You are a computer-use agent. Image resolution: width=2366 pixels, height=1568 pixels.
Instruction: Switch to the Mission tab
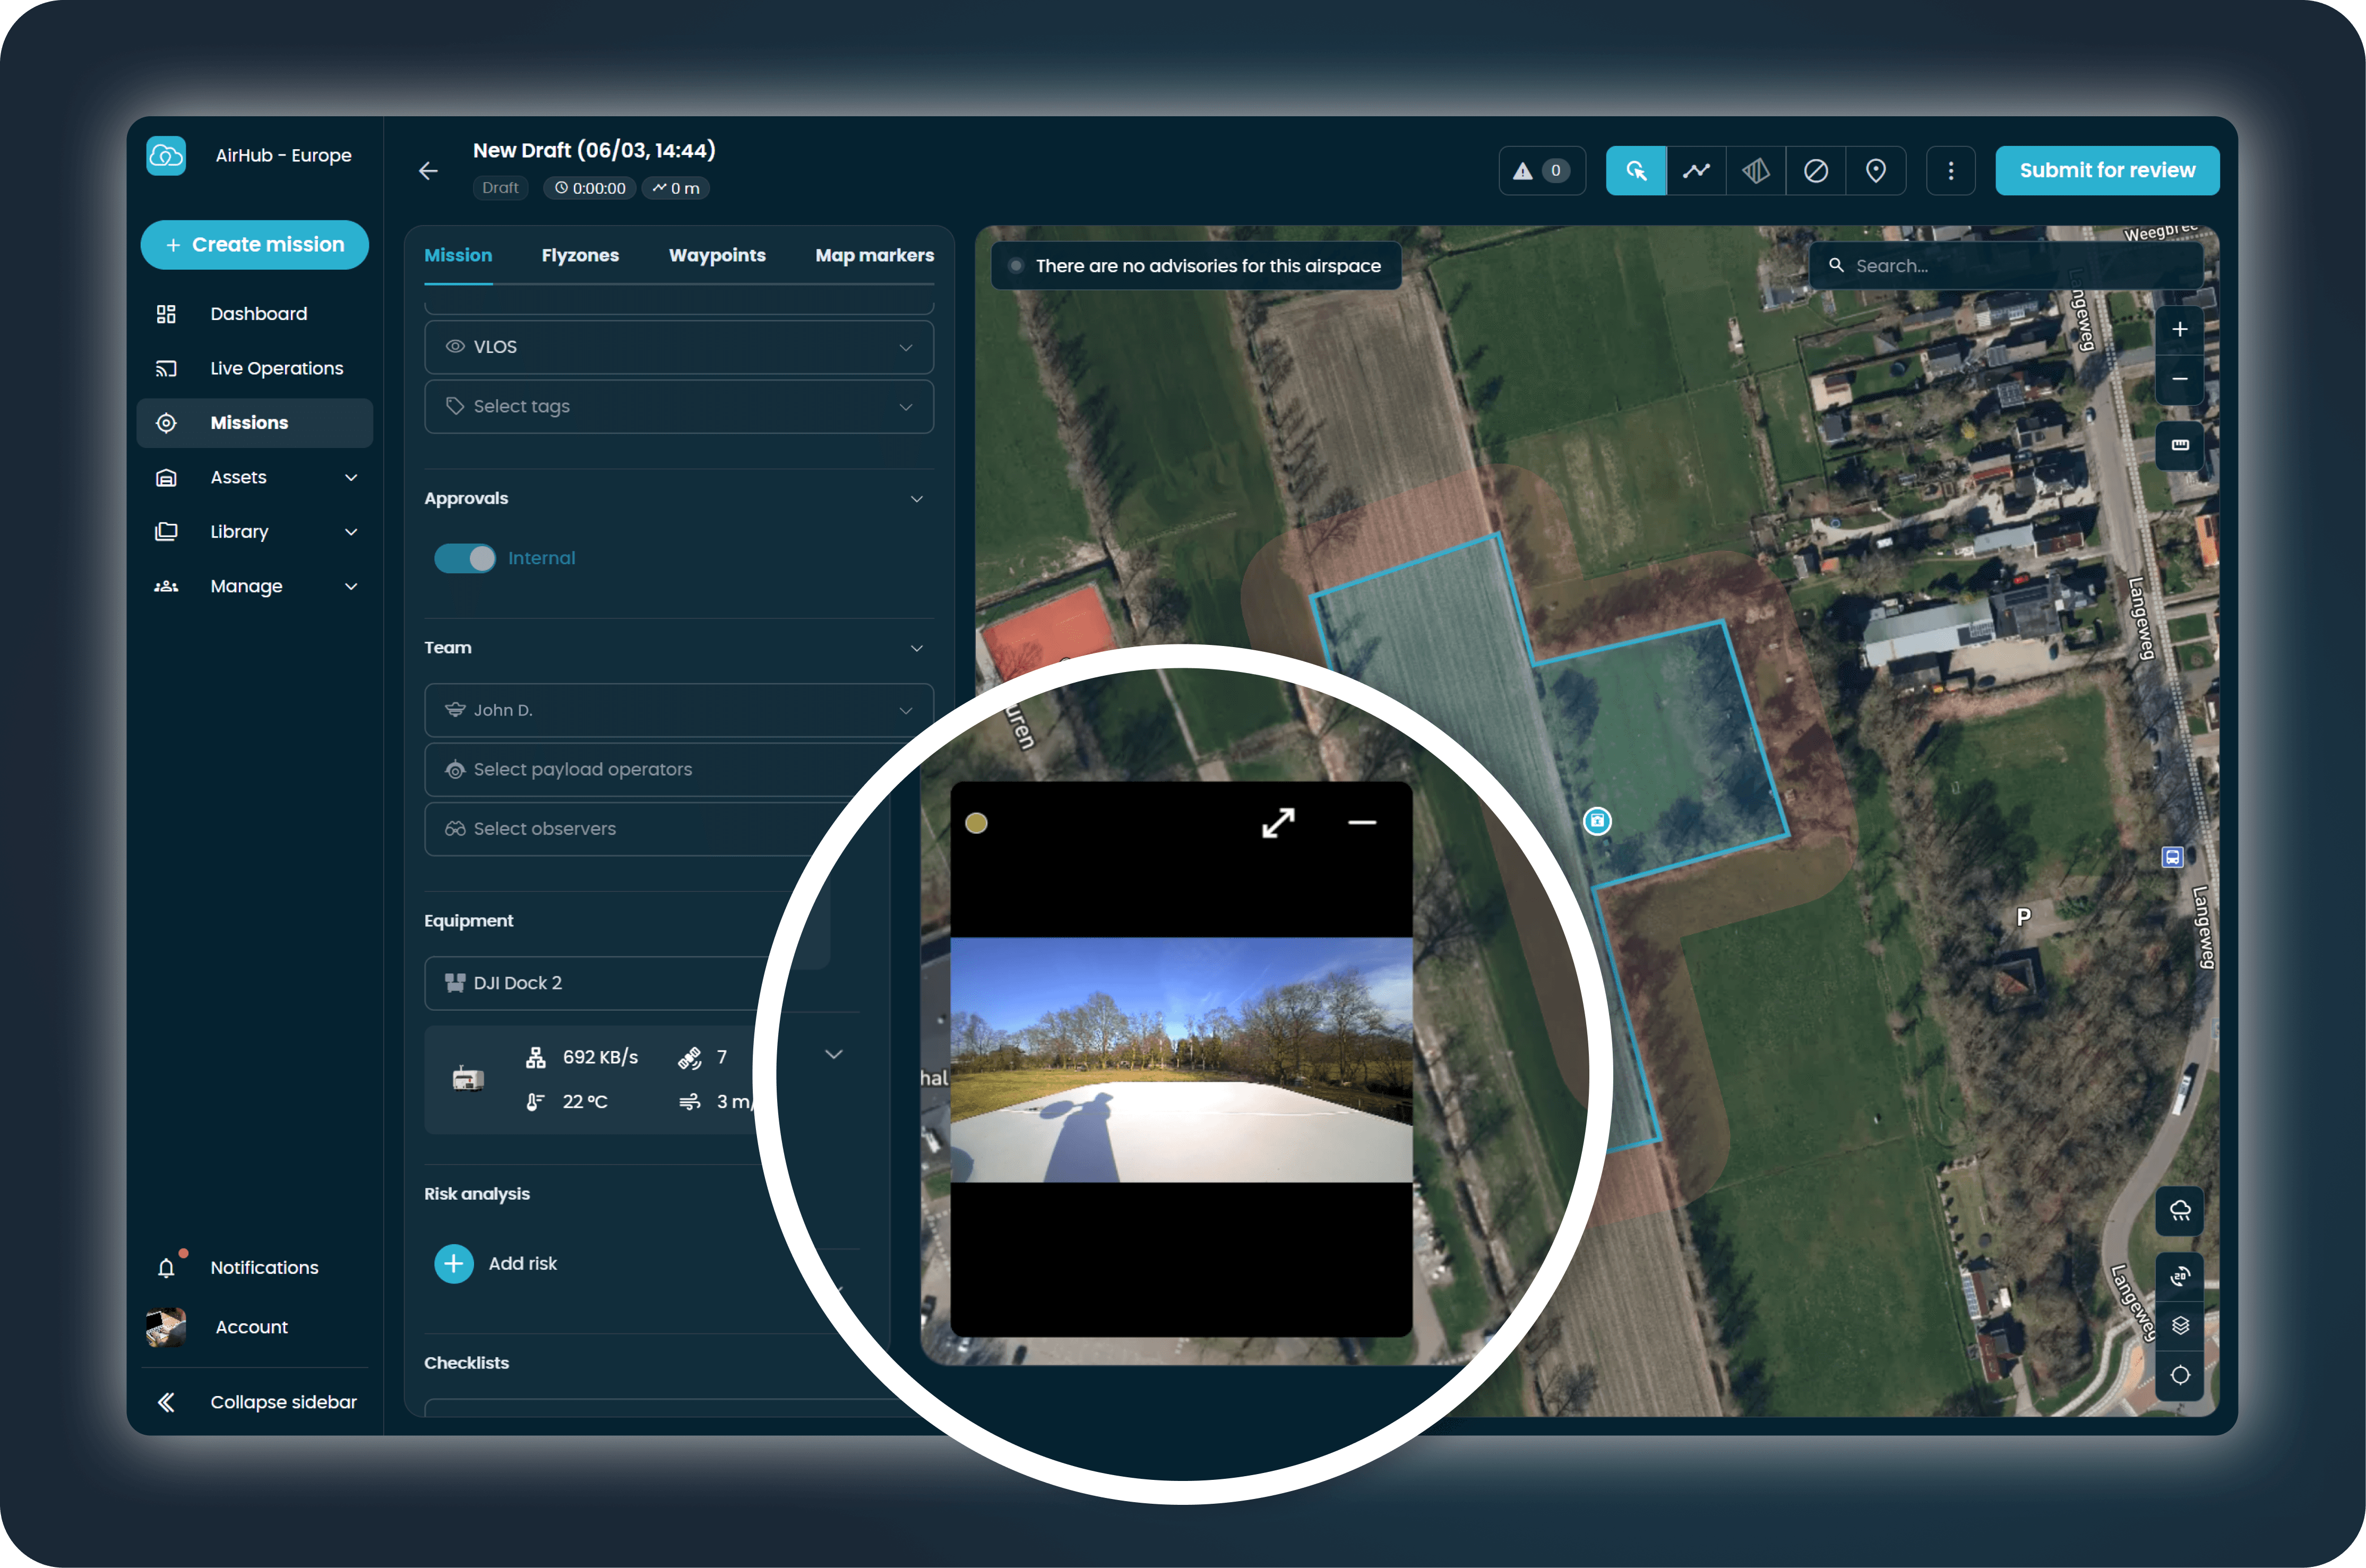pyautogui.click(x=458, y=256)
